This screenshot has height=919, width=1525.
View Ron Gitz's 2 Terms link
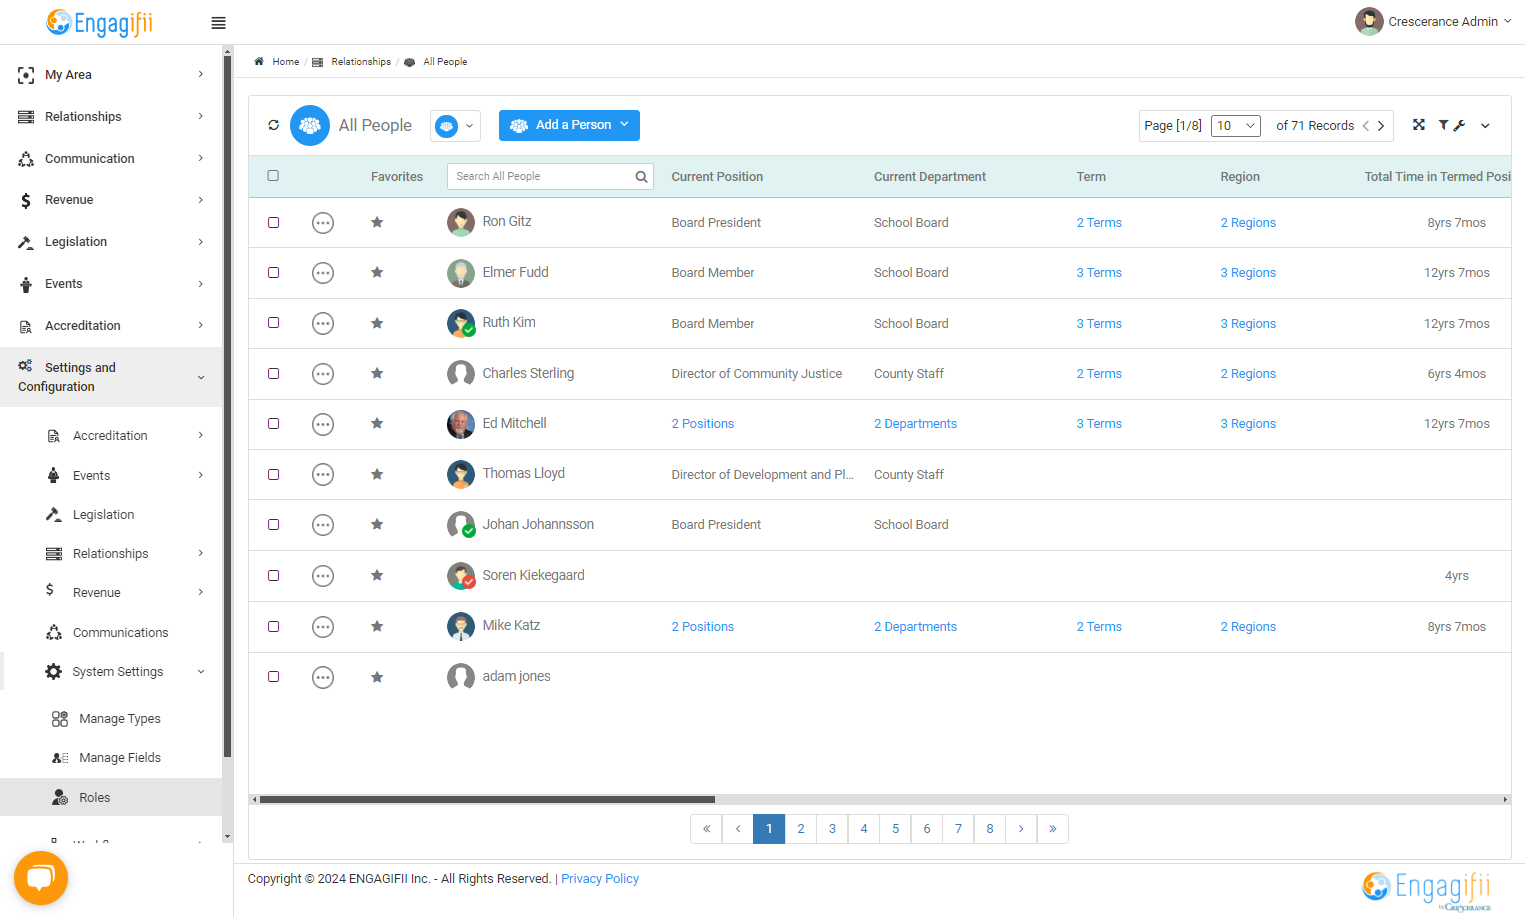(x=1099, y=223)
